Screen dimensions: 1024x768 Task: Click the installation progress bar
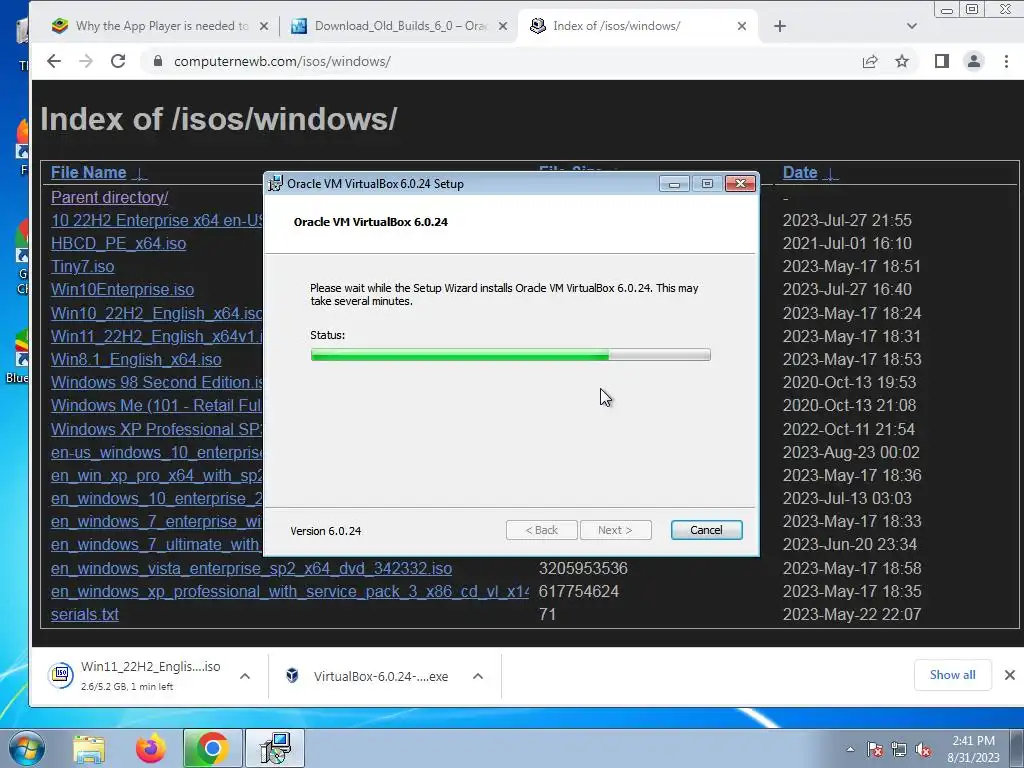click(x=511, y=355)
